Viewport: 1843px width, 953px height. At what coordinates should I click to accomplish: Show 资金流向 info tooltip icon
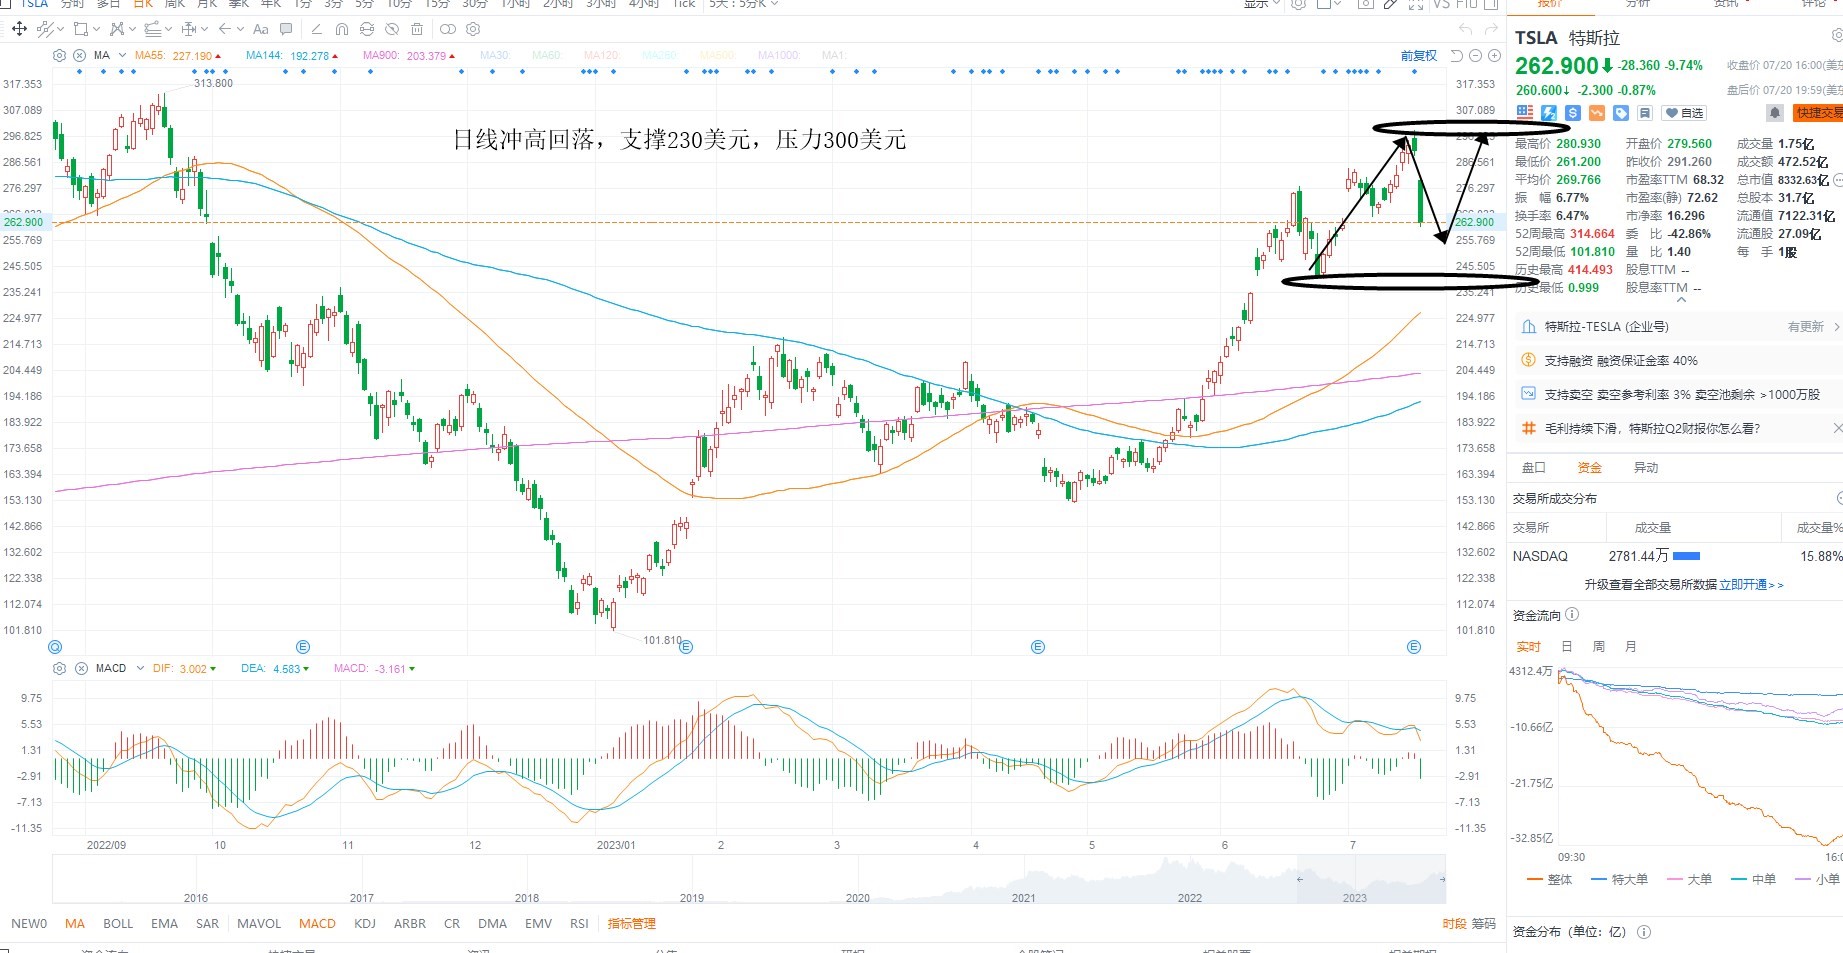coord(1572,615)
